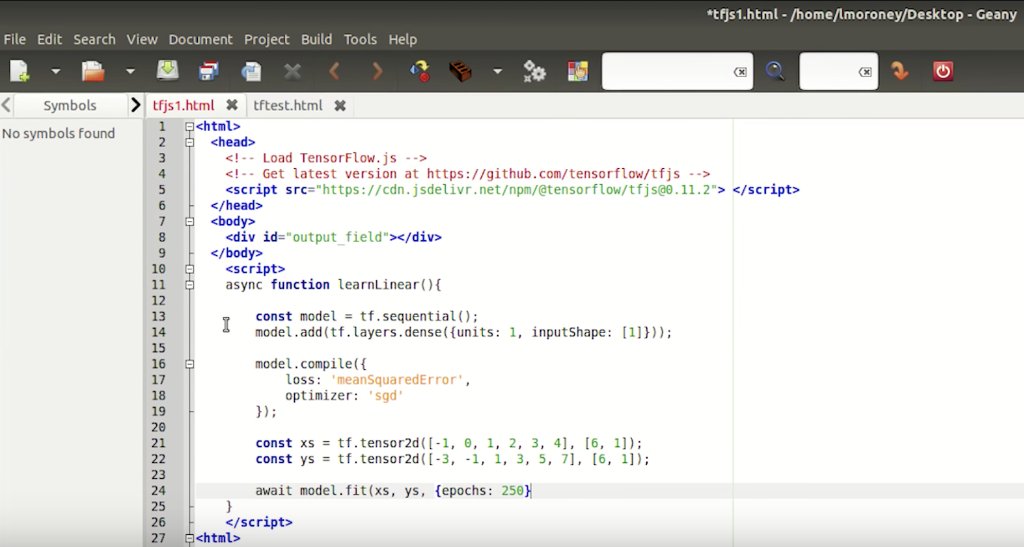Collapse the <head> fold marker on line 2
This screenshot has width=1024, height=547.
point(189,142)
